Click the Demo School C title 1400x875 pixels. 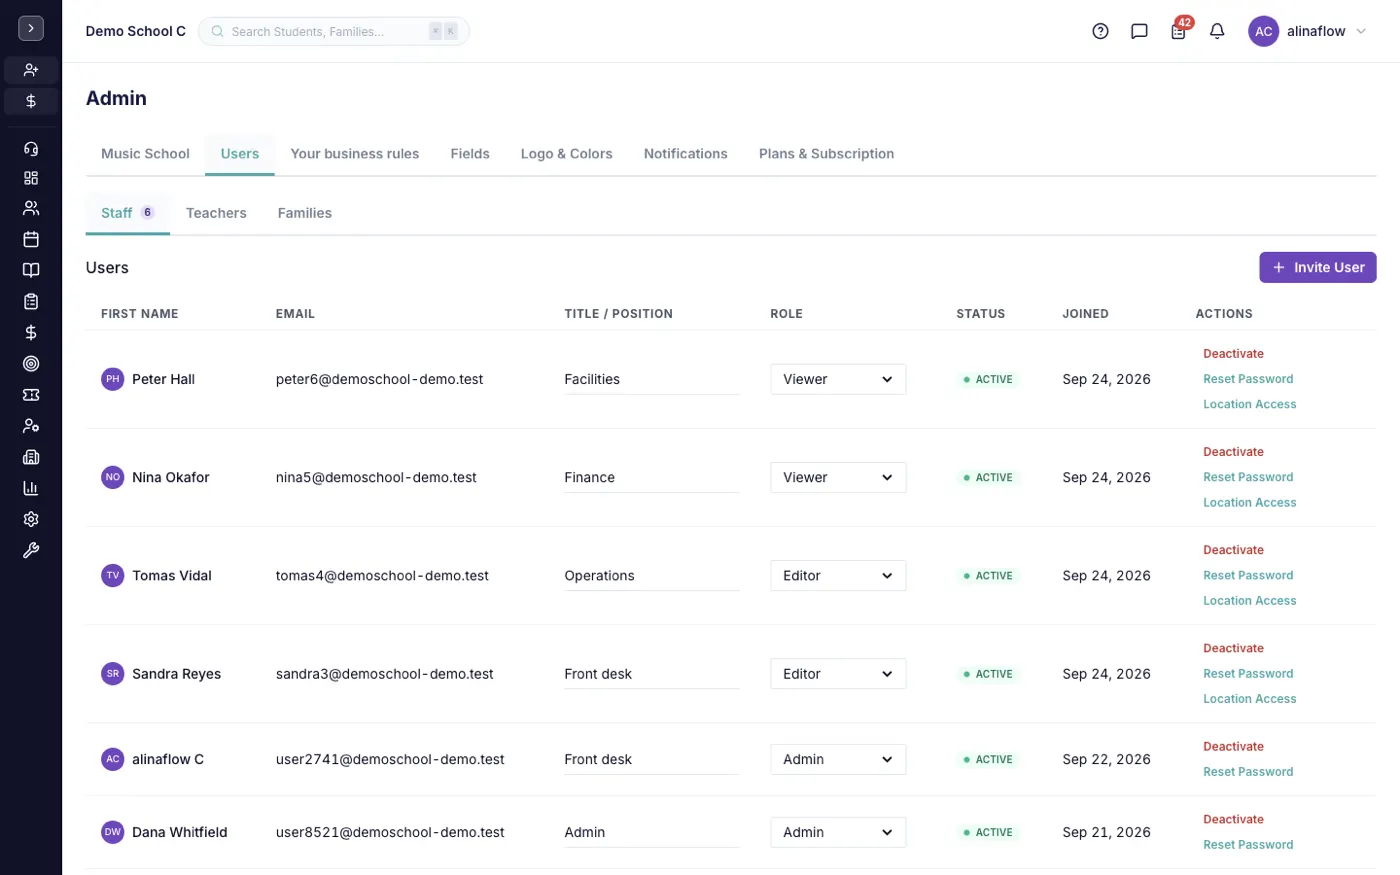click(136, 31)
